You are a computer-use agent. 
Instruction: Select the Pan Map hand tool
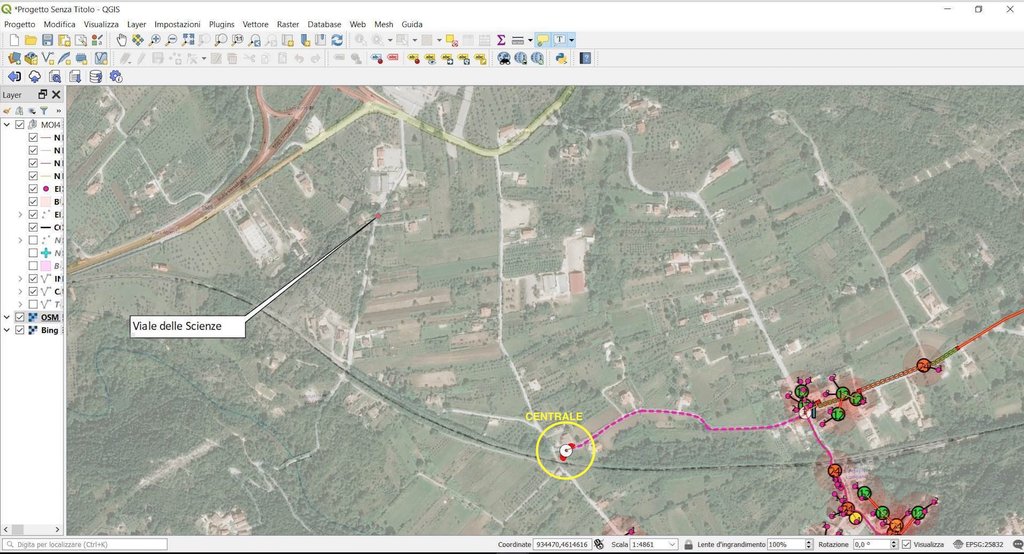click(121, 40)
